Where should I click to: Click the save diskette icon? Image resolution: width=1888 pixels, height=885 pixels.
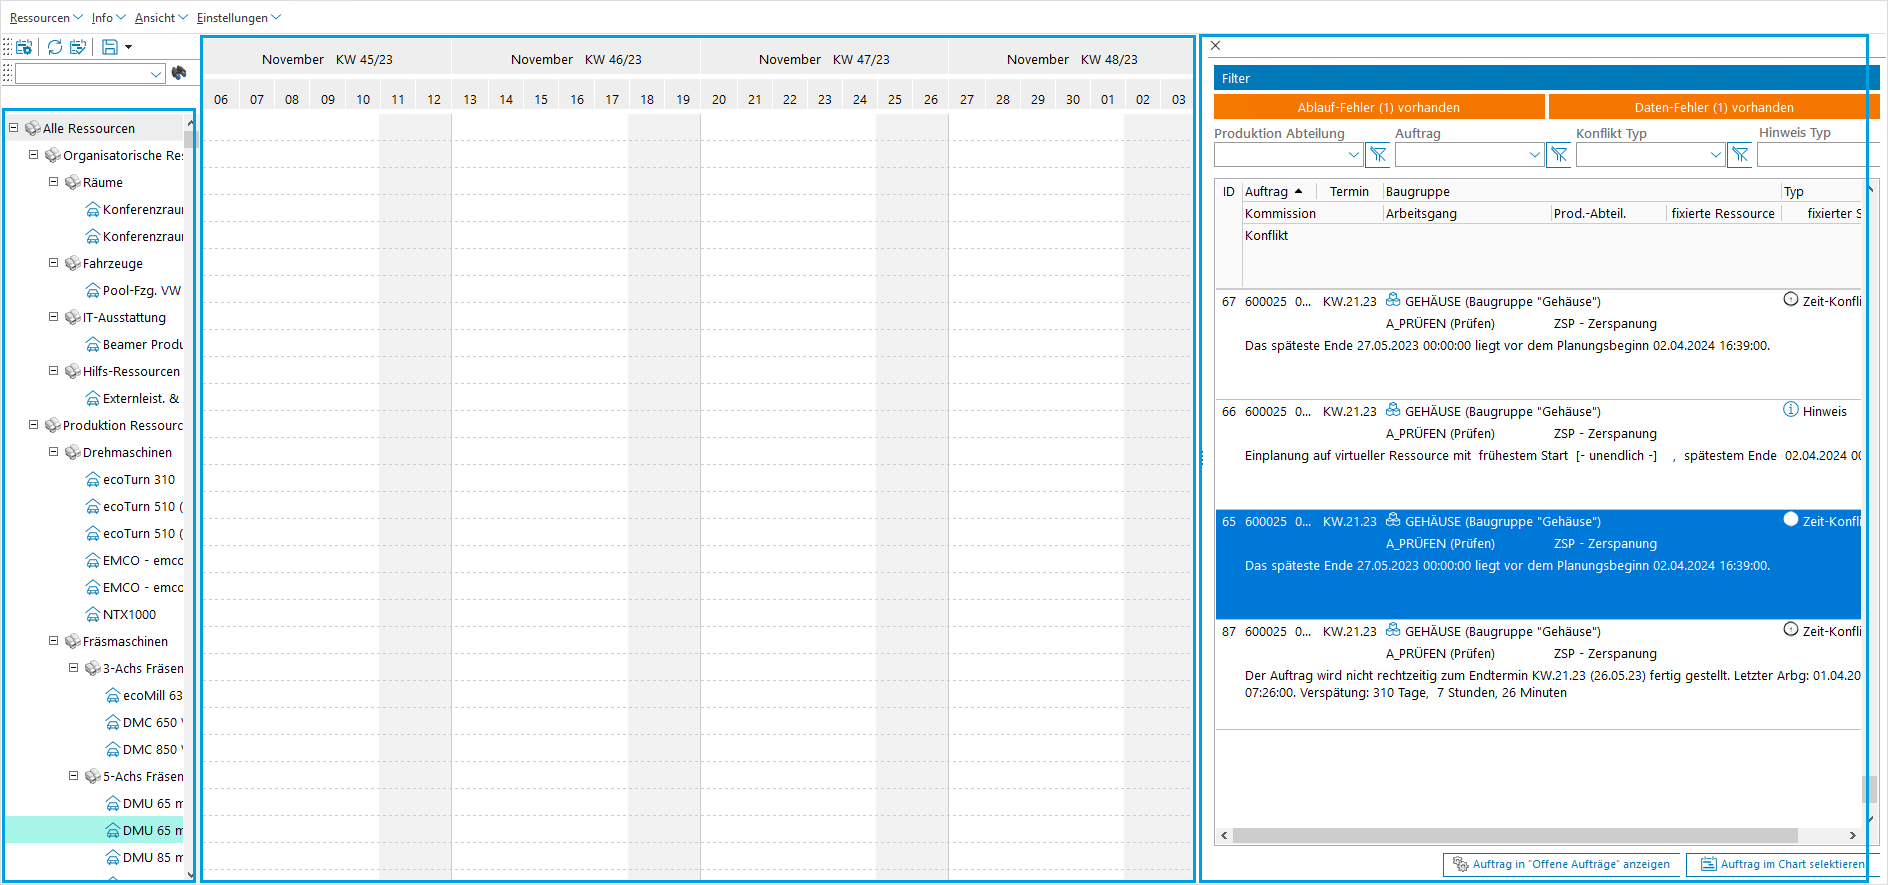110,47
